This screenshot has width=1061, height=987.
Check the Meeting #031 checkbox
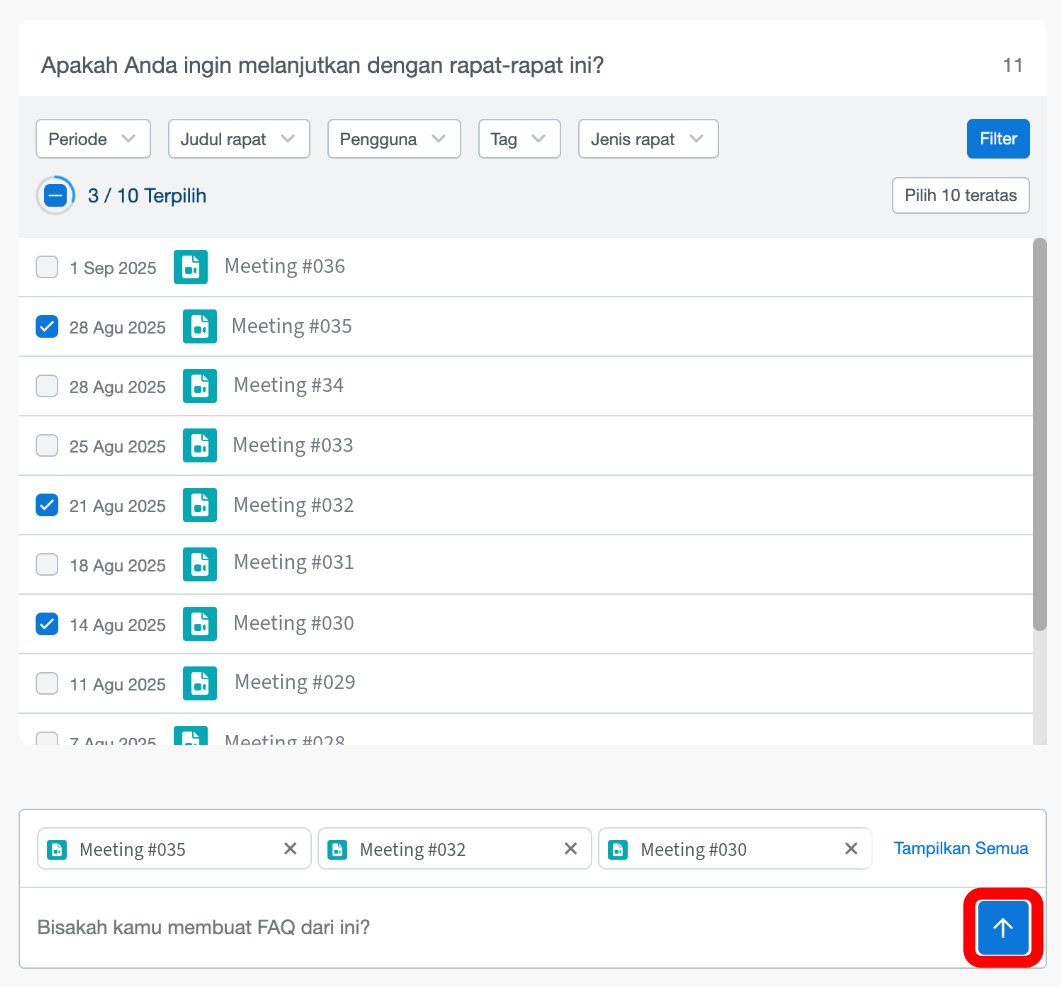pyautogui.click(x=47, y=564)
